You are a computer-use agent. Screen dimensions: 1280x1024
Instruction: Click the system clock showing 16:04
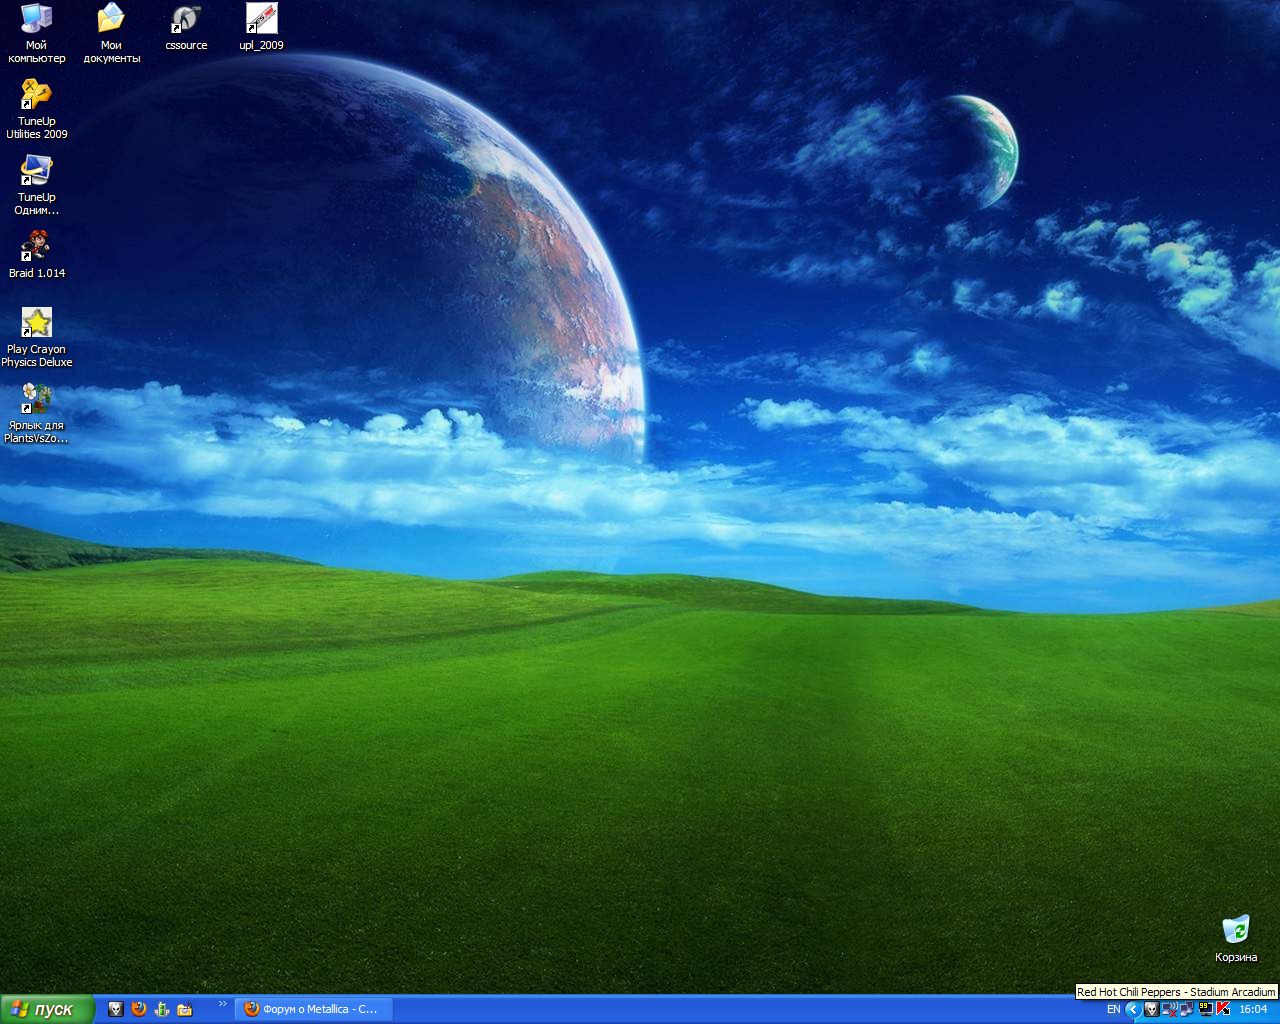coord(1253,1009)
